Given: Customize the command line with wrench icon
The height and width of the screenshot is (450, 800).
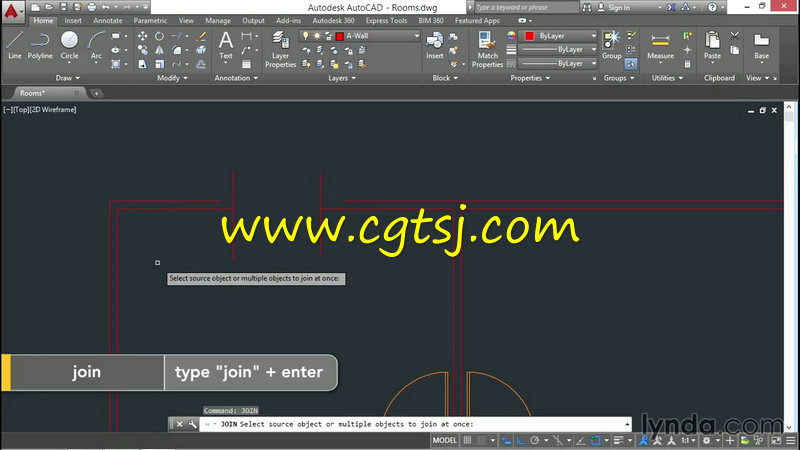Looking at the screenshot, I should [192, 424].
